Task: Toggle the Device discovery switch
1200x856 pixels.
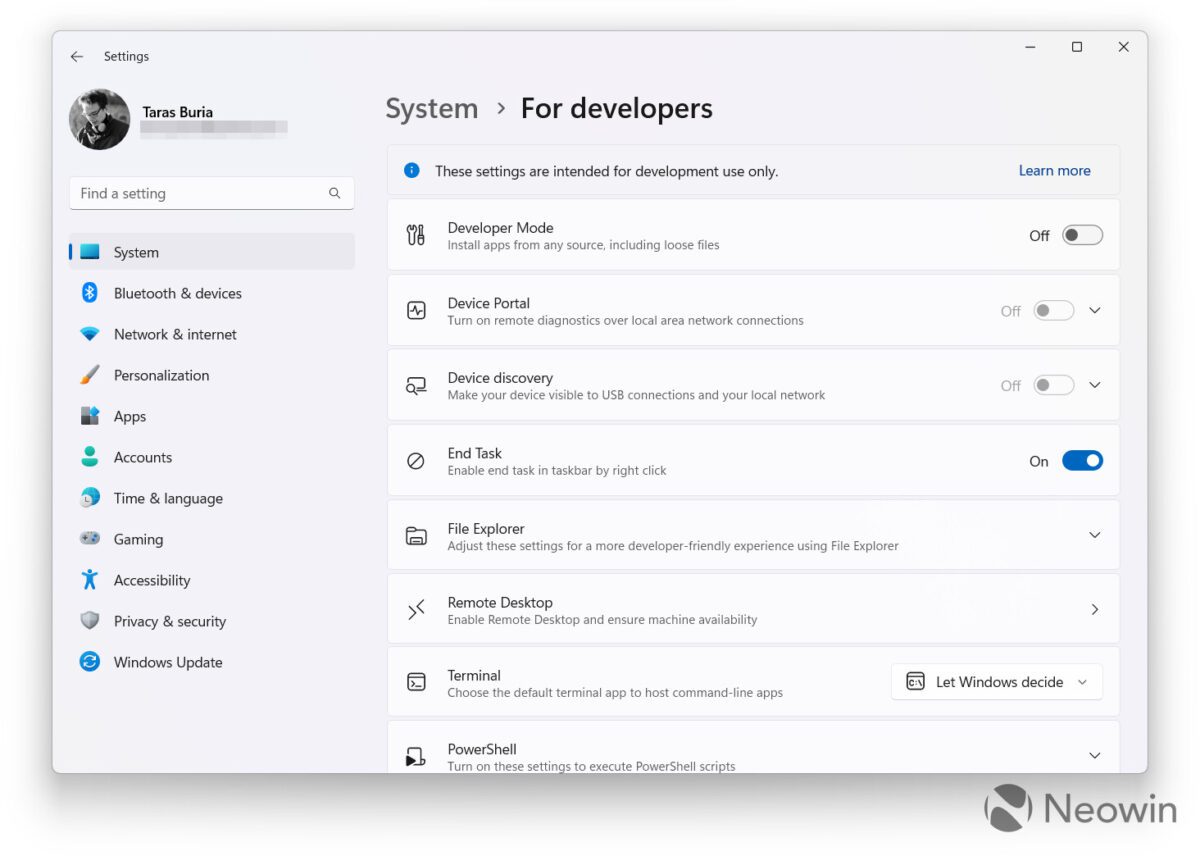Action: pyautogui.click(x=1054, y=385)
